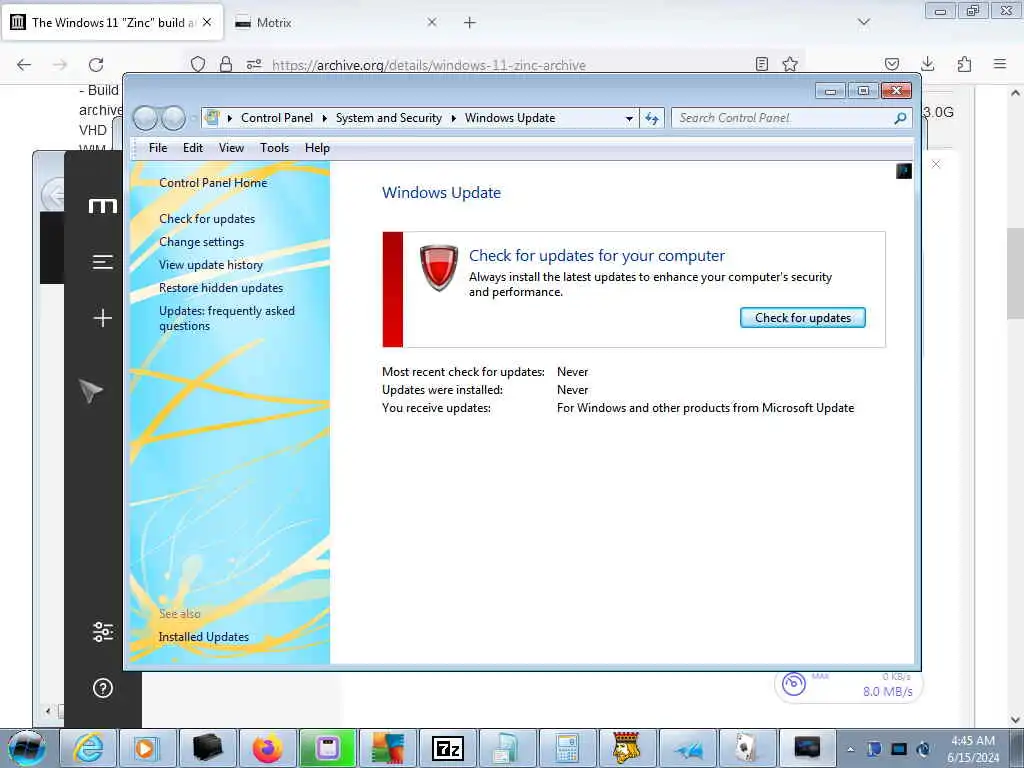Expand the System and Security breadcrumb arrow
The image size is (1024, 768).
pyautogui.click(x=453, y=118)
